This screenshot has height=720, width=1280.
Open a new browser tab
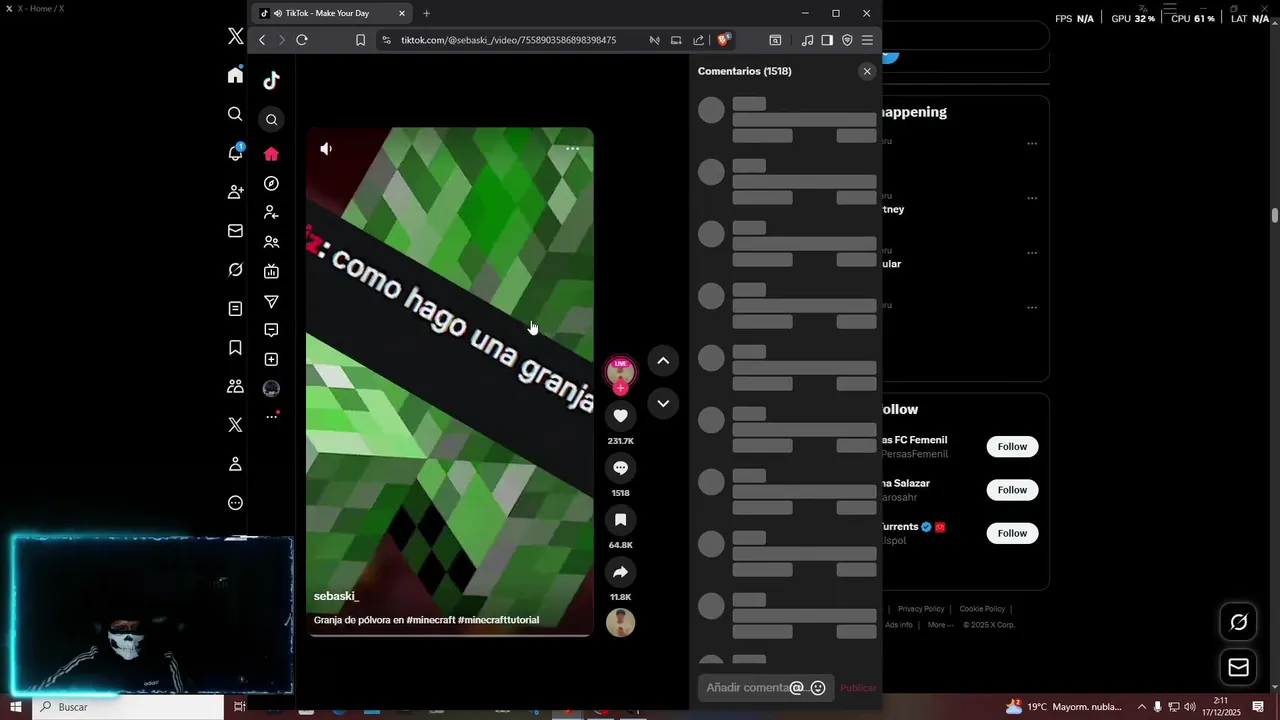tap(427, 13)
